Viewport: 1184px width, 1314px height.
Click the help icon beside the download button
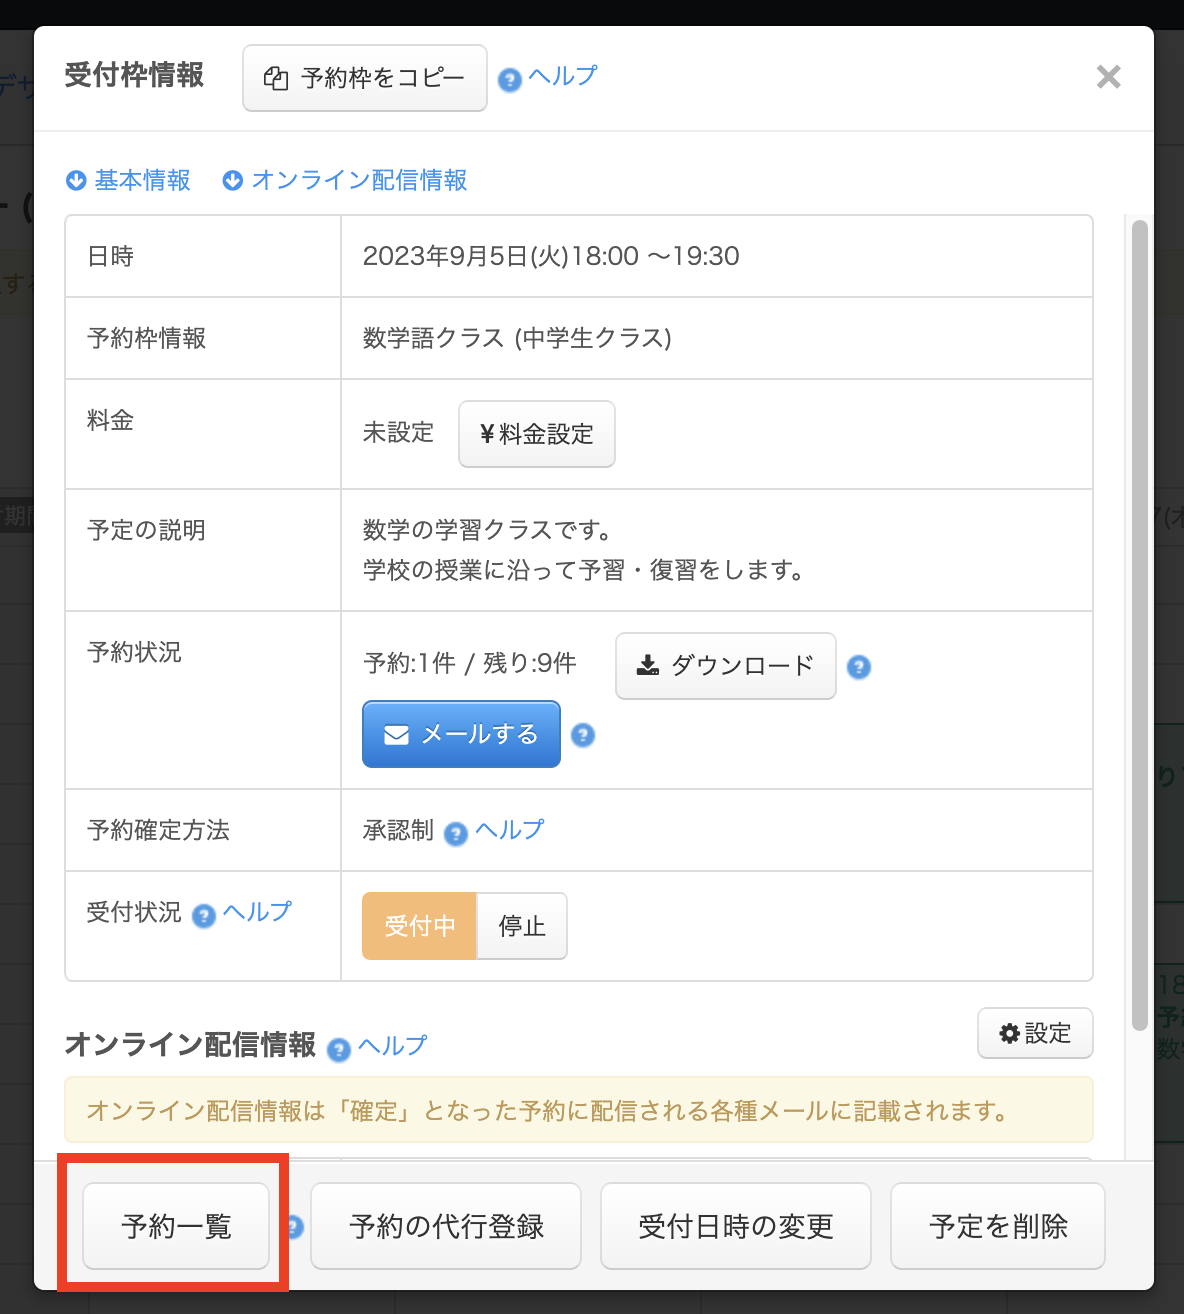(x=858, y=667)
